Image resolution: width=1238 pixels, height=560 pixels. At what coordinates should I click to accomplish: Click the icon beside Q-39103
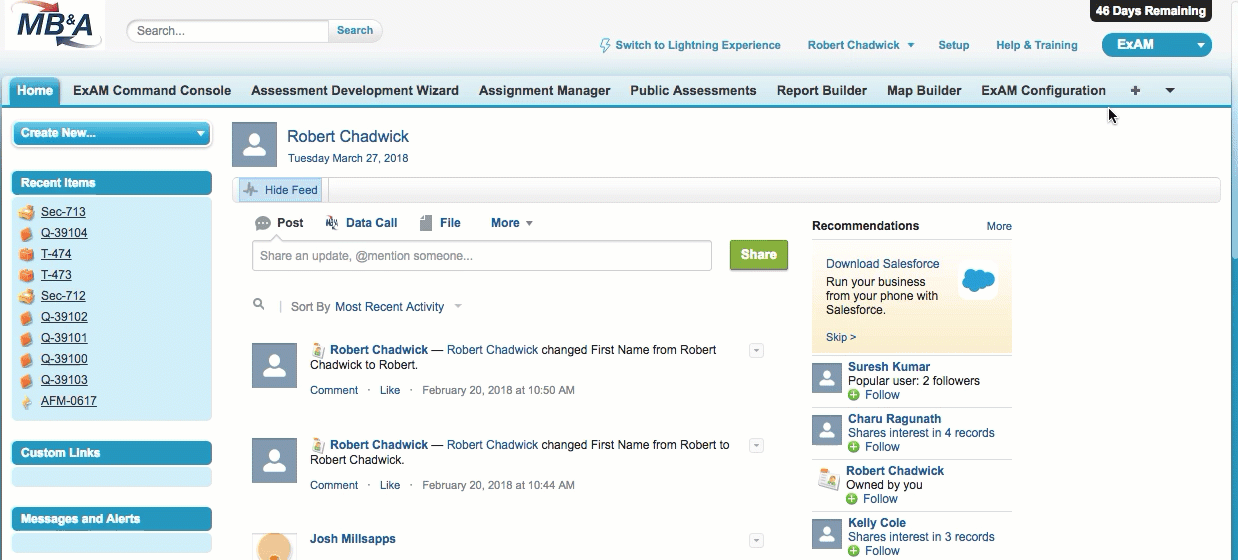[27, 380]
